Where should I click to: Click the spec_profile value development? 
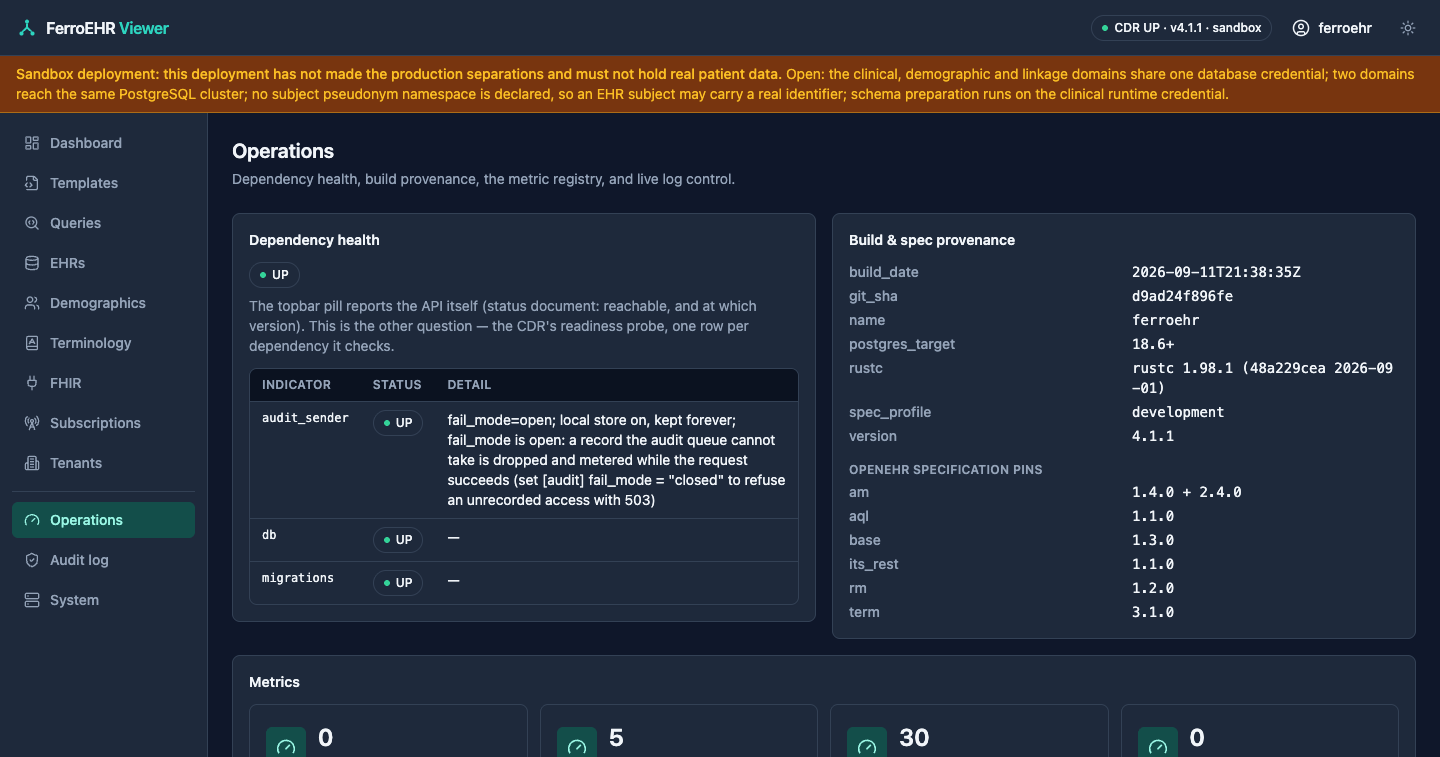(x=1178, y=412)
